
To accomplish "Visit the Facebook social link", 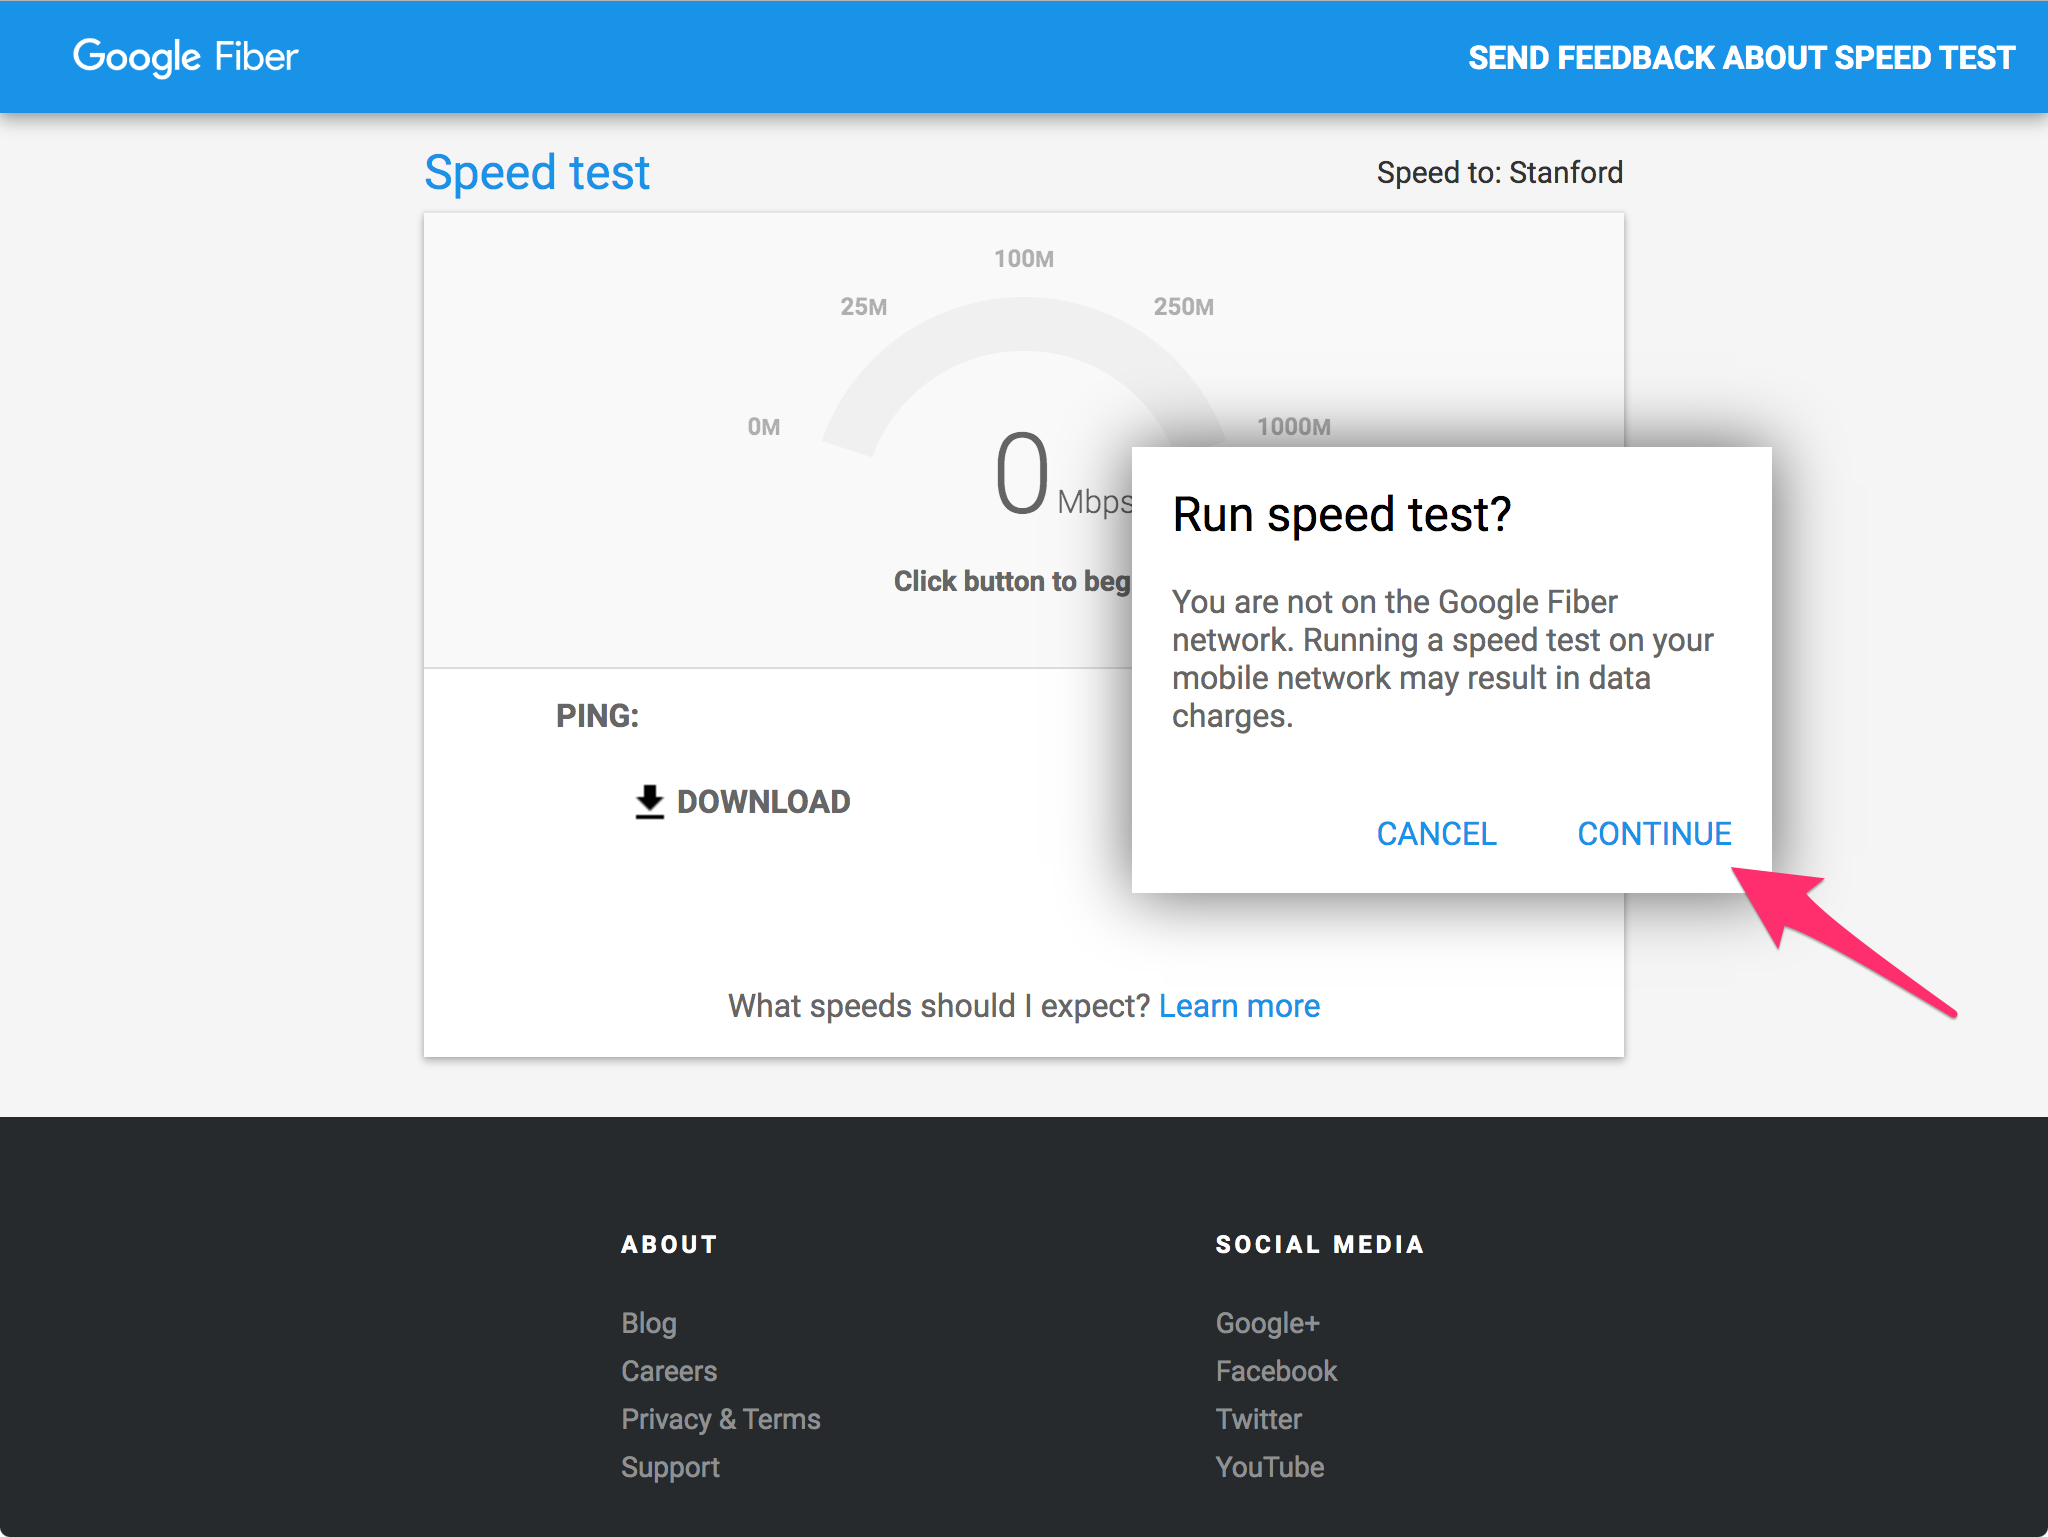I will [x=1276, y=1371].
